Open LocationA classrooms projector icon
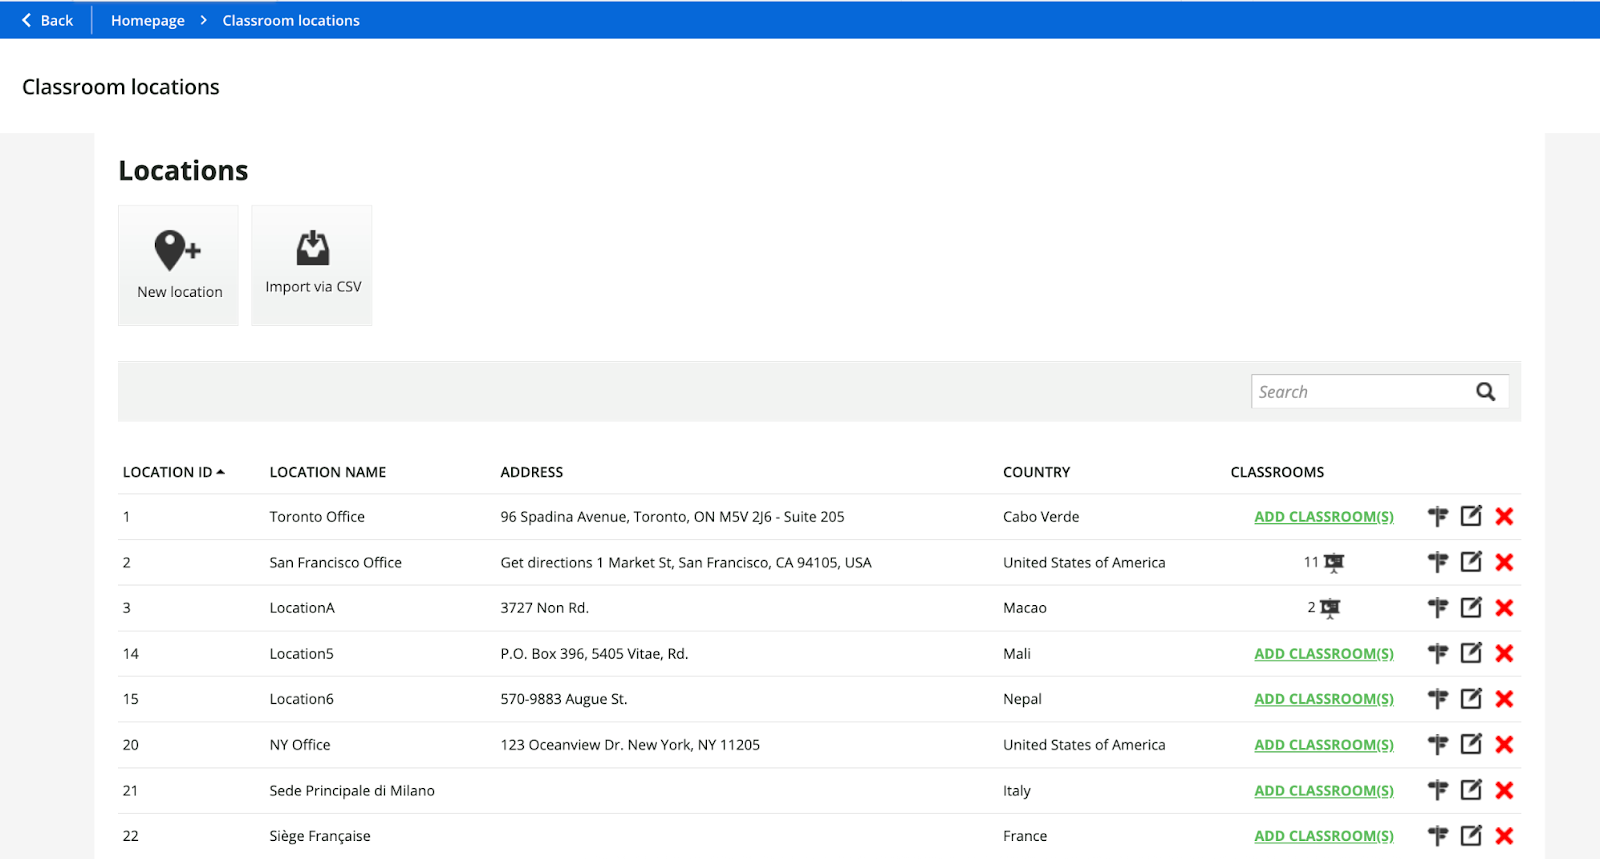Image resolution: width=1600 pixels, height=859 pixels. [1330, 608]
